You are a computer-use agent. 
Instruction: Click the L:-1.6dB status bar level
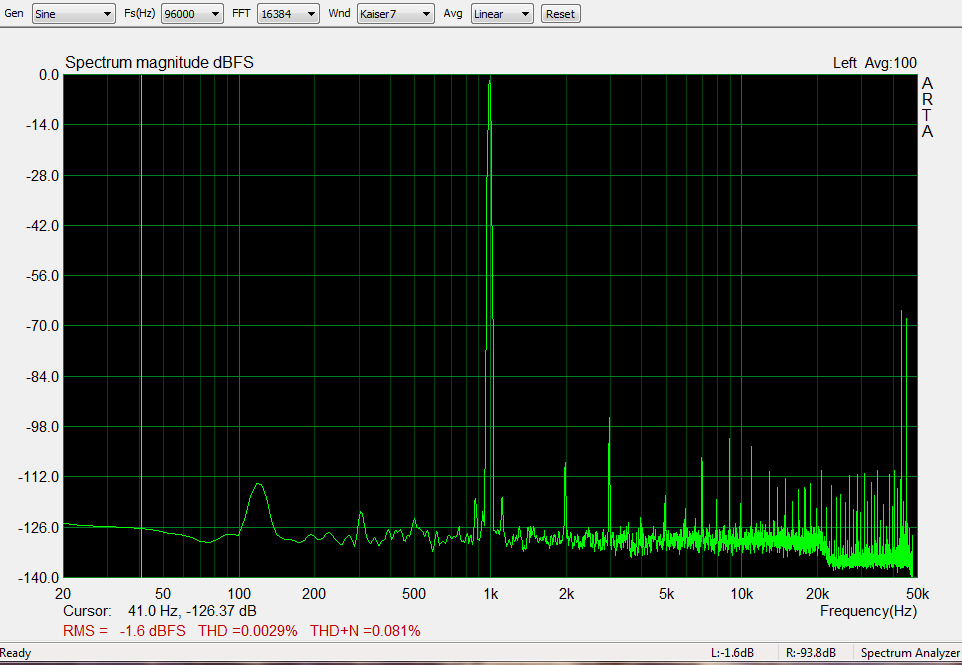coord(732,653)
